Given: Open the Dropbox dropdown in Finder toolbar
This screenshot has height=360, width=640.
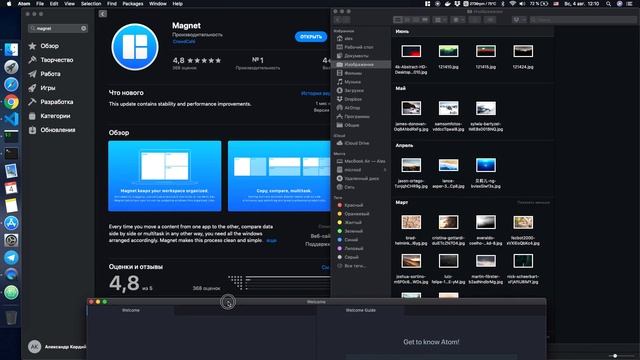Looking at the screenshot, I should [x=520, y=20].
